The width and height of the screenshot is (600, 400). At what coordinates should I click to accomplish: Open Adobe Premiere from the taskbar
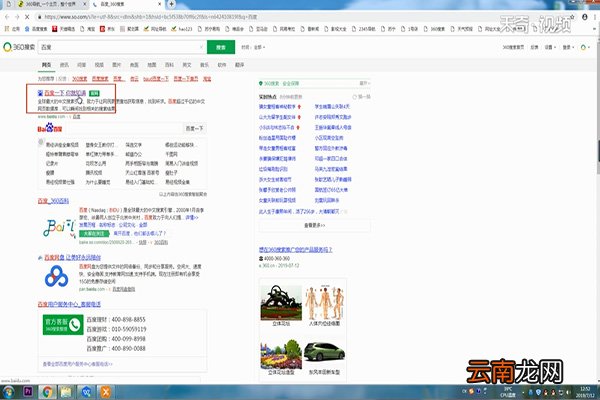(28, 392)
